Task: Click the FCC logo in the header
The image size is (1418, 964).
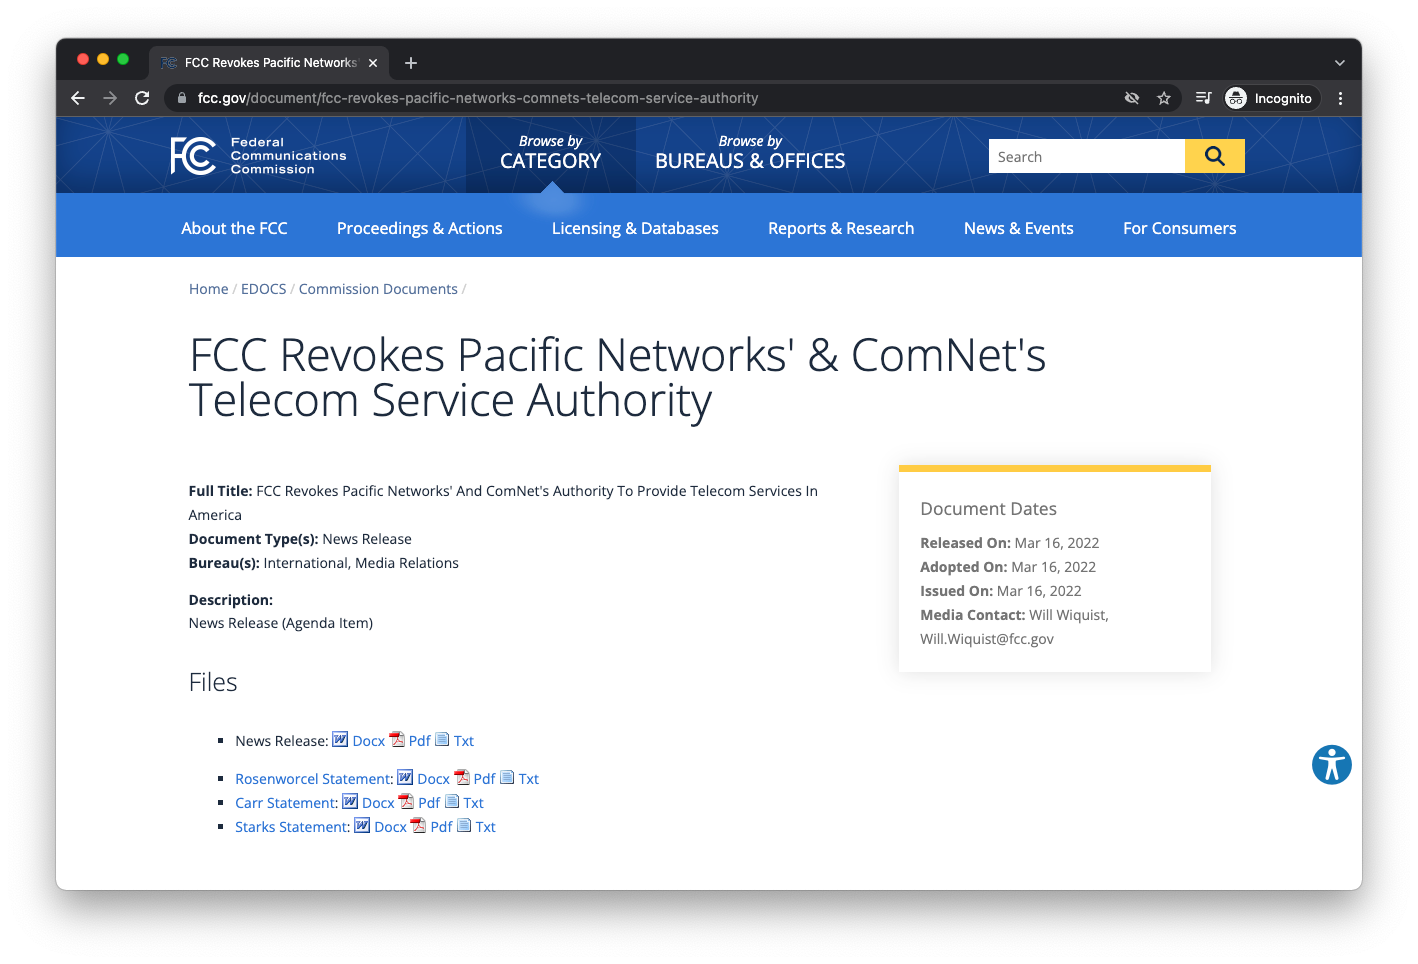Action: point(258,156)
